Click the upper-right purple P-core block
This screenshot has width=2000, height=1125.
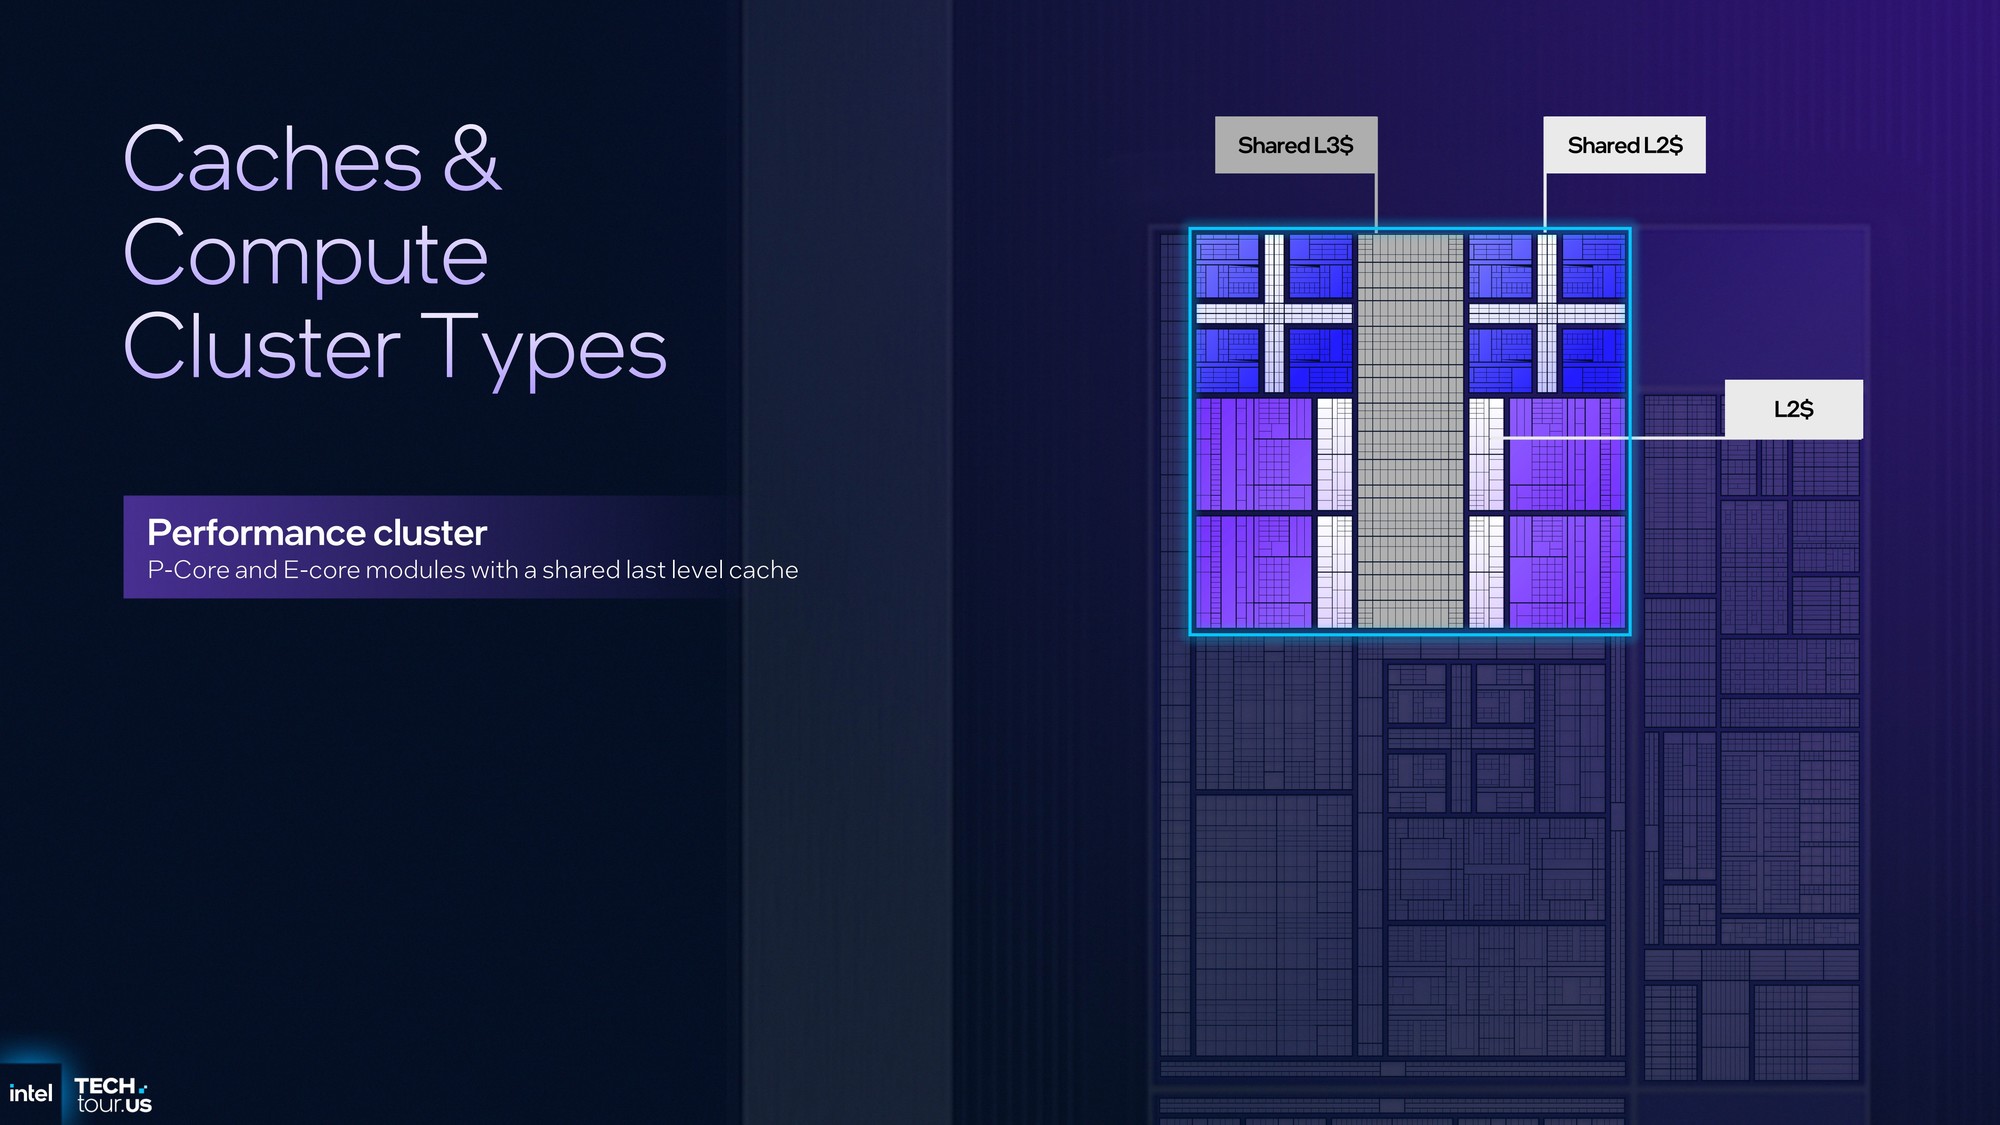tap(1566, 454)
